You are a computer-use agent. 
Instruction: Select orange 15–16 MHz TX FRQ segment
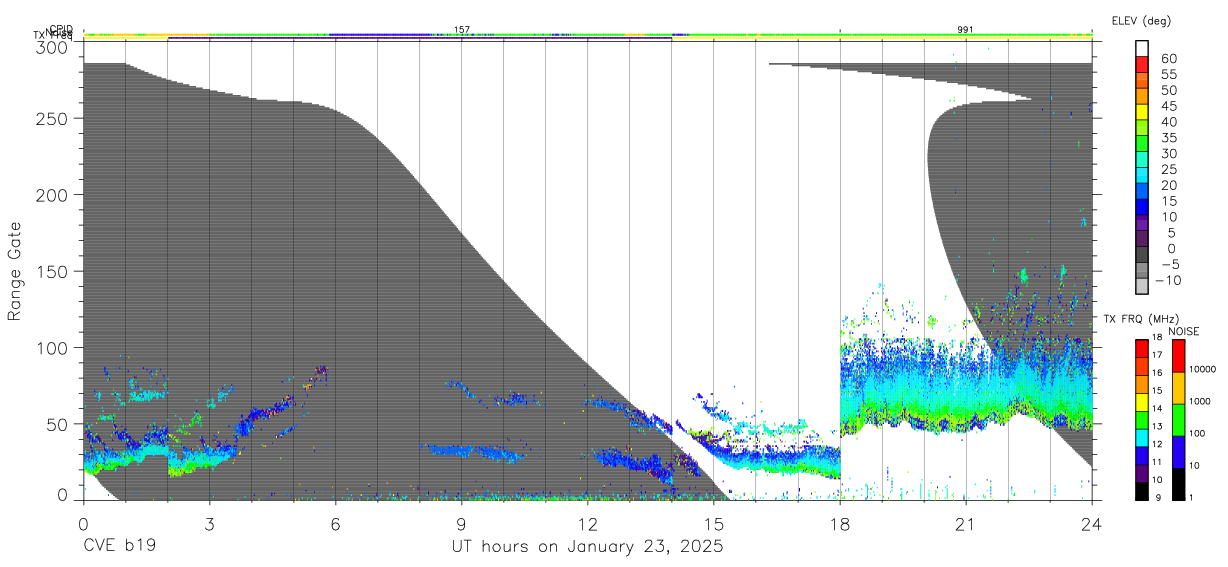1142,383
